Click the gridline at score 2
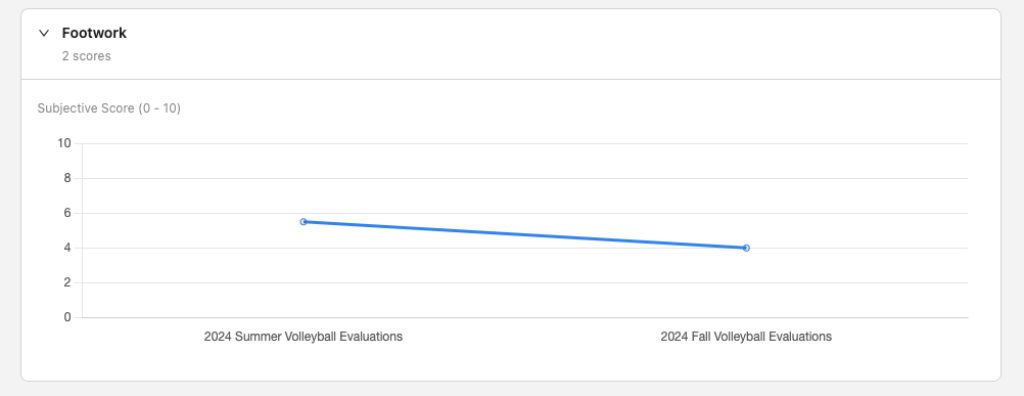This screenshot has height=396, width=1024. click(524, 283)
